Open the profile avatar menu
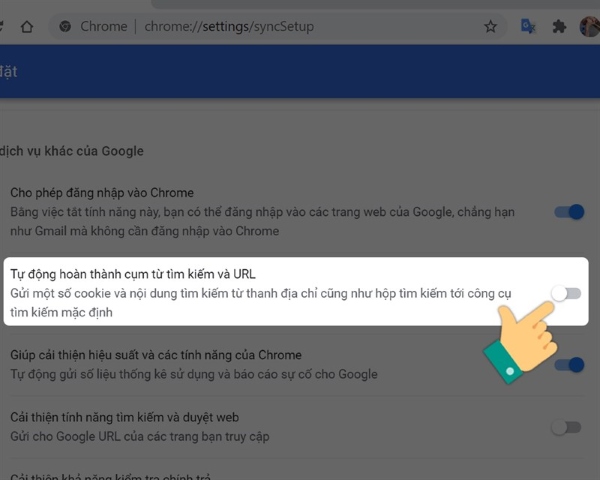 coord(589,27)
